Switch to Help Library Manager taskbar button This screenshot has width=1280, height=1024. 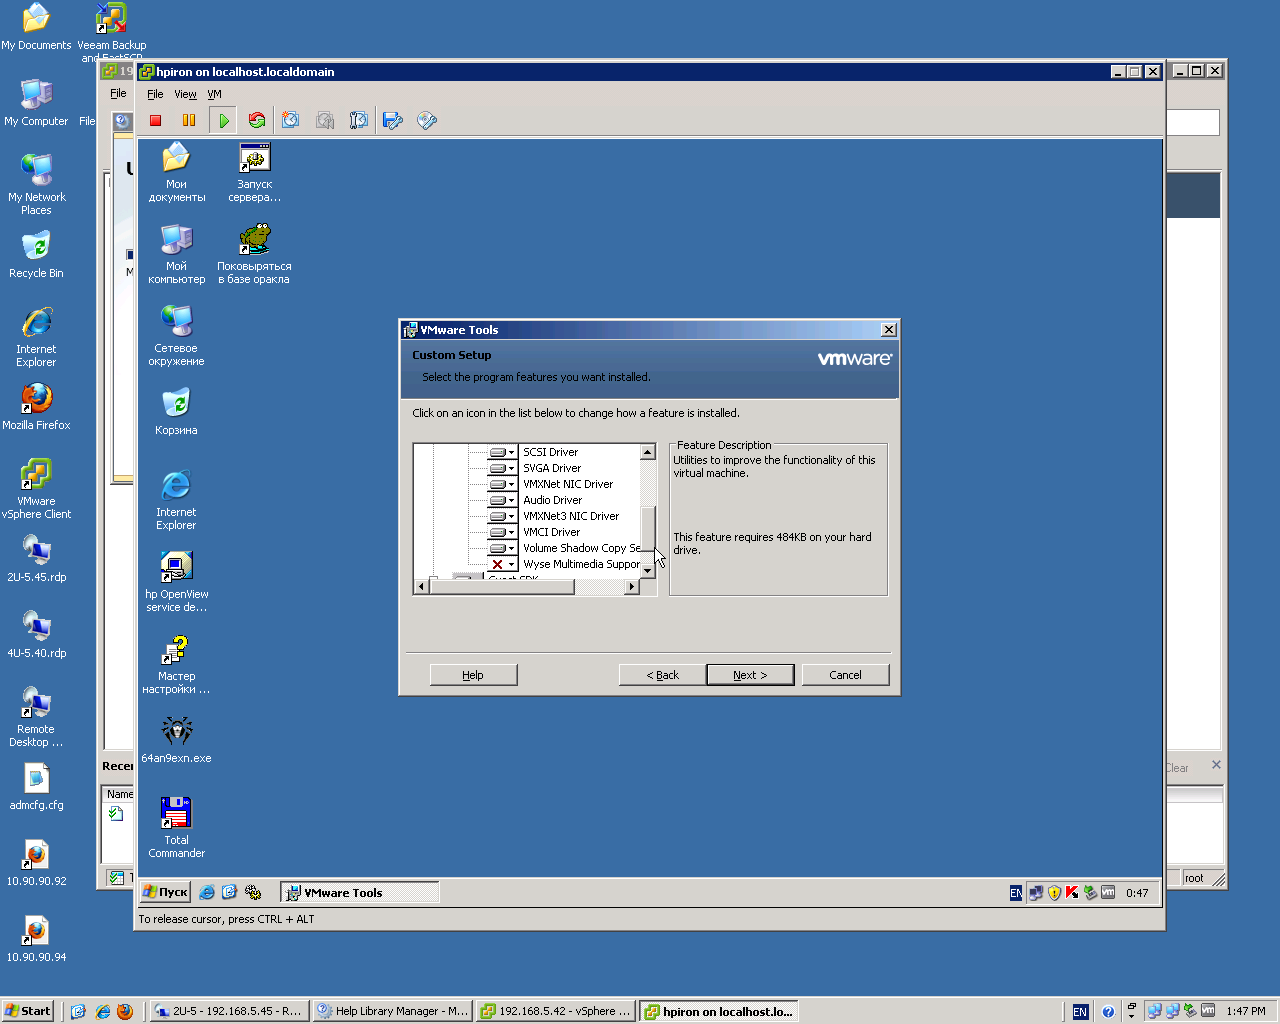[392, 1011]
